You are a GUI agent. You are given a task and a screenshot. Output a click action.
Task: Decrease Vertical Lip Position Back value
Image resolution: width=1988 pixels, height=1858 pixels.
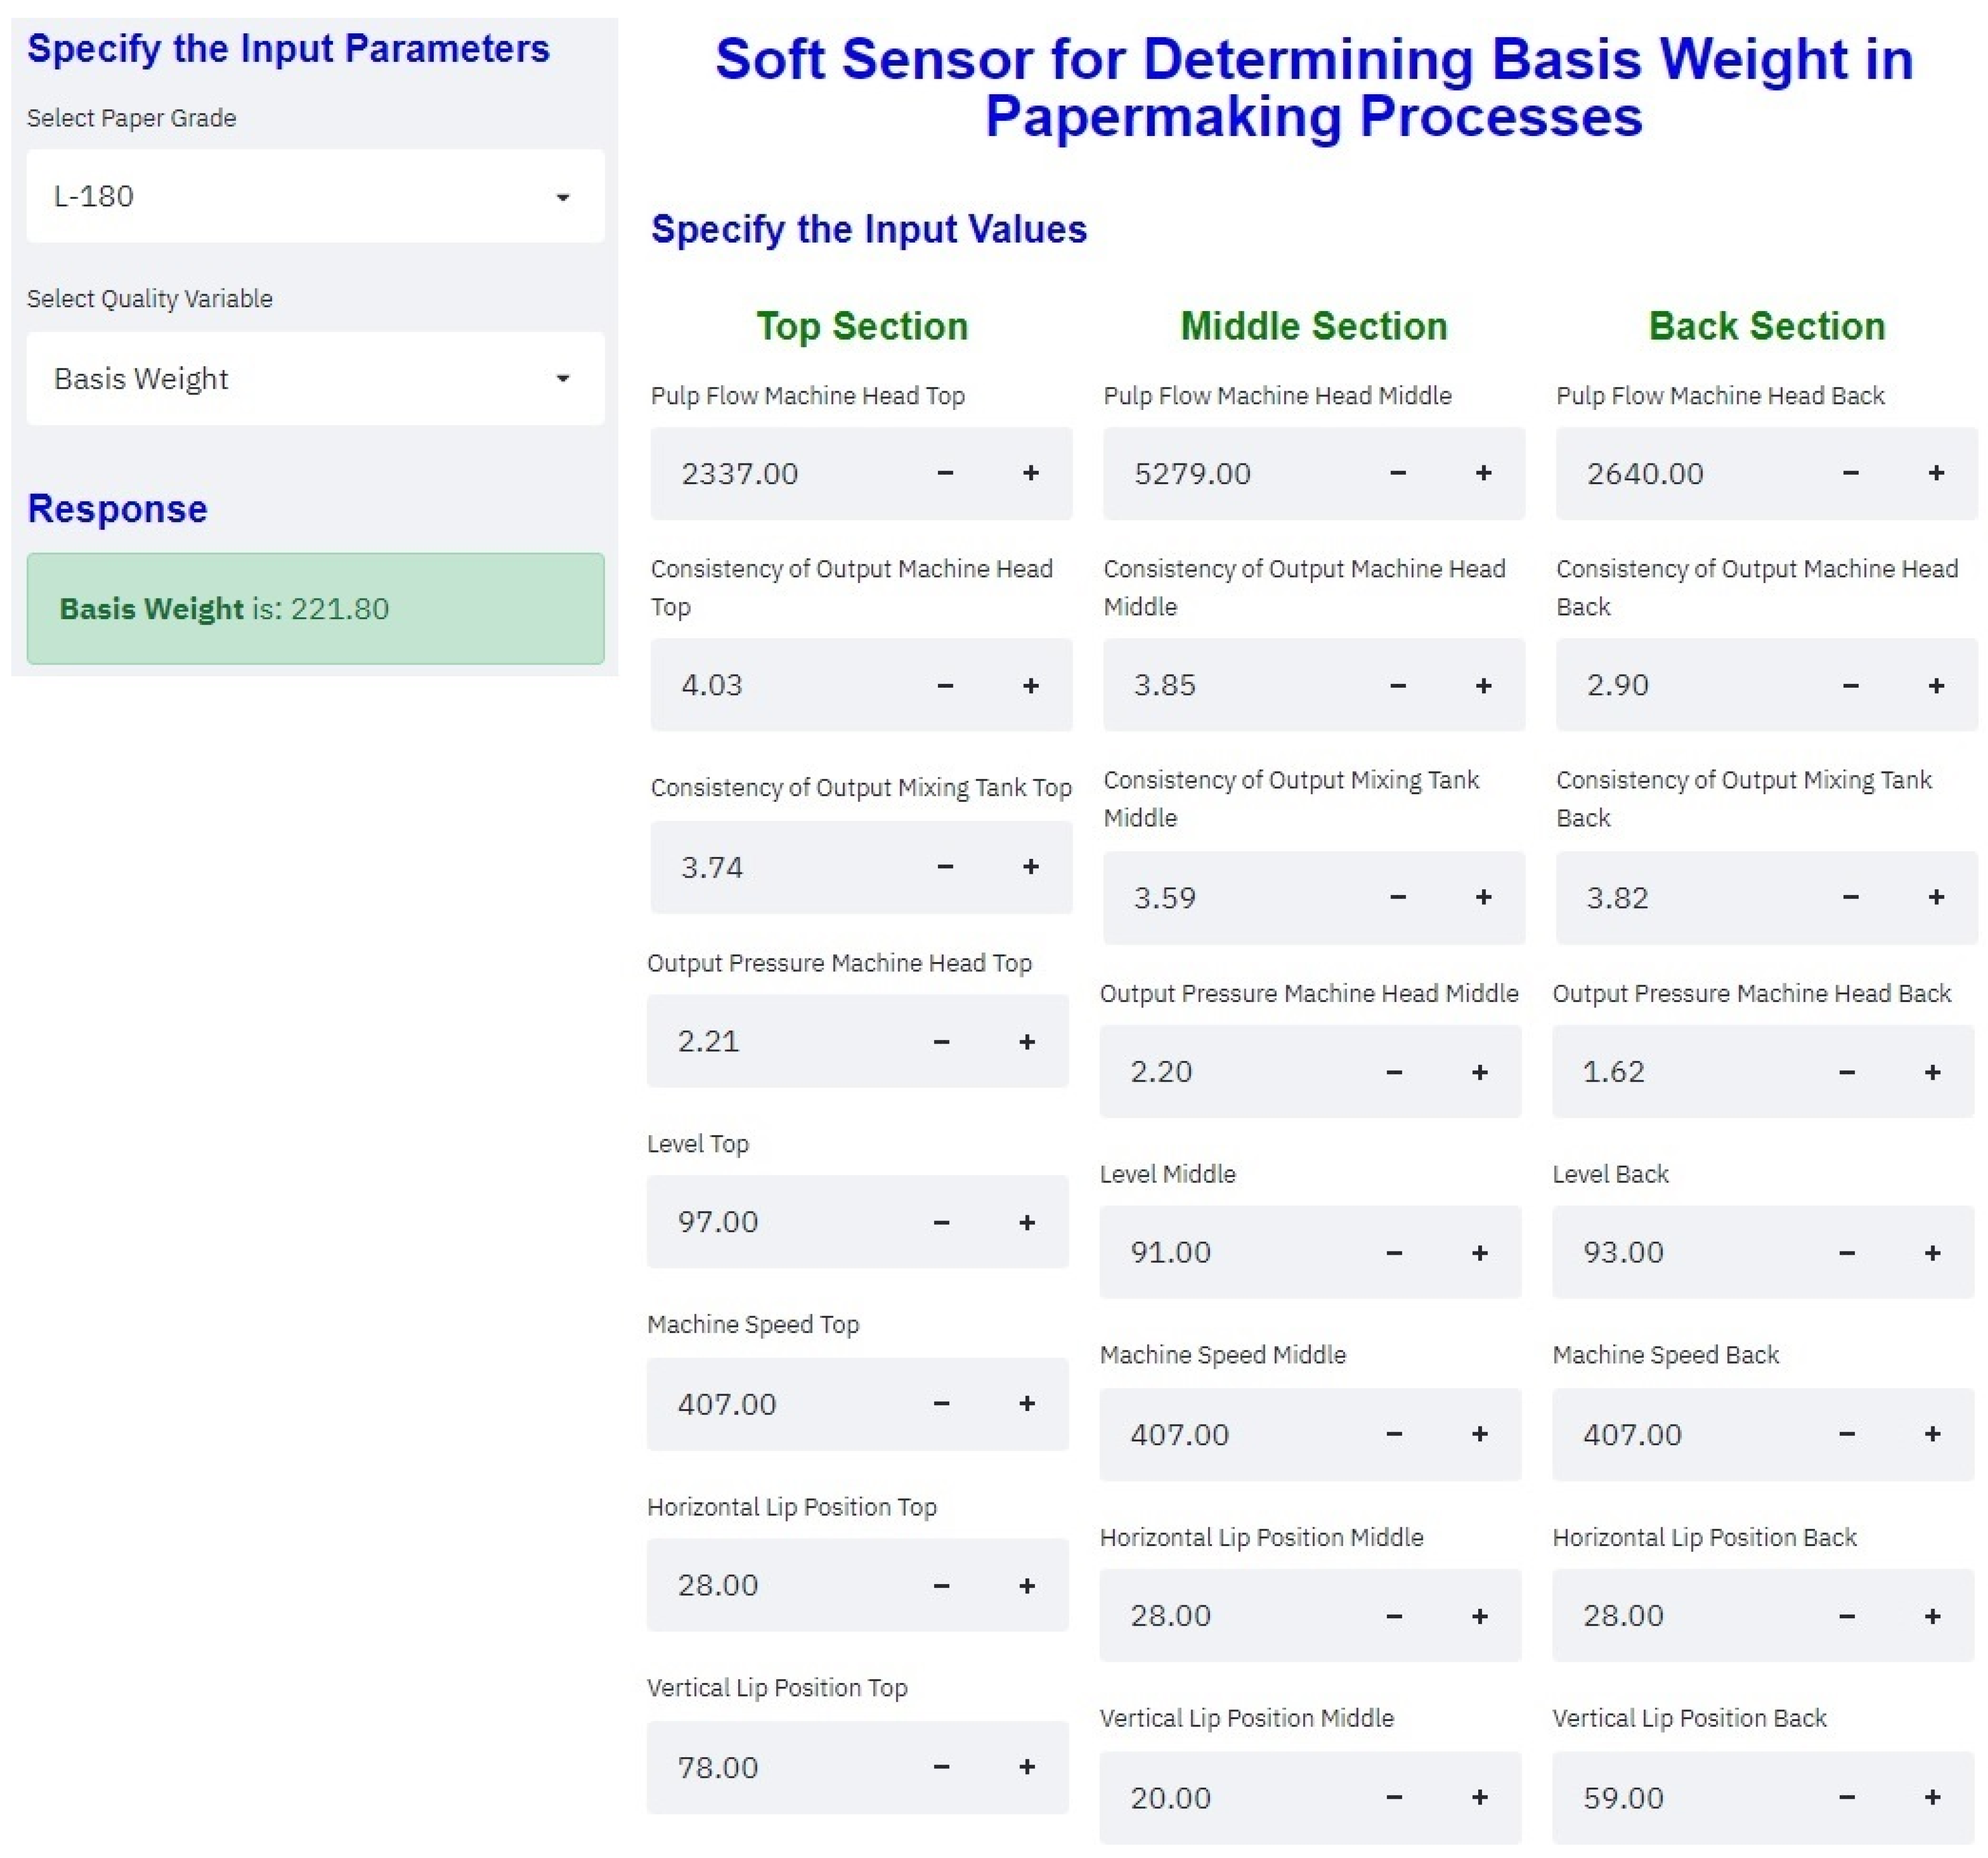pos(1846,1798)
